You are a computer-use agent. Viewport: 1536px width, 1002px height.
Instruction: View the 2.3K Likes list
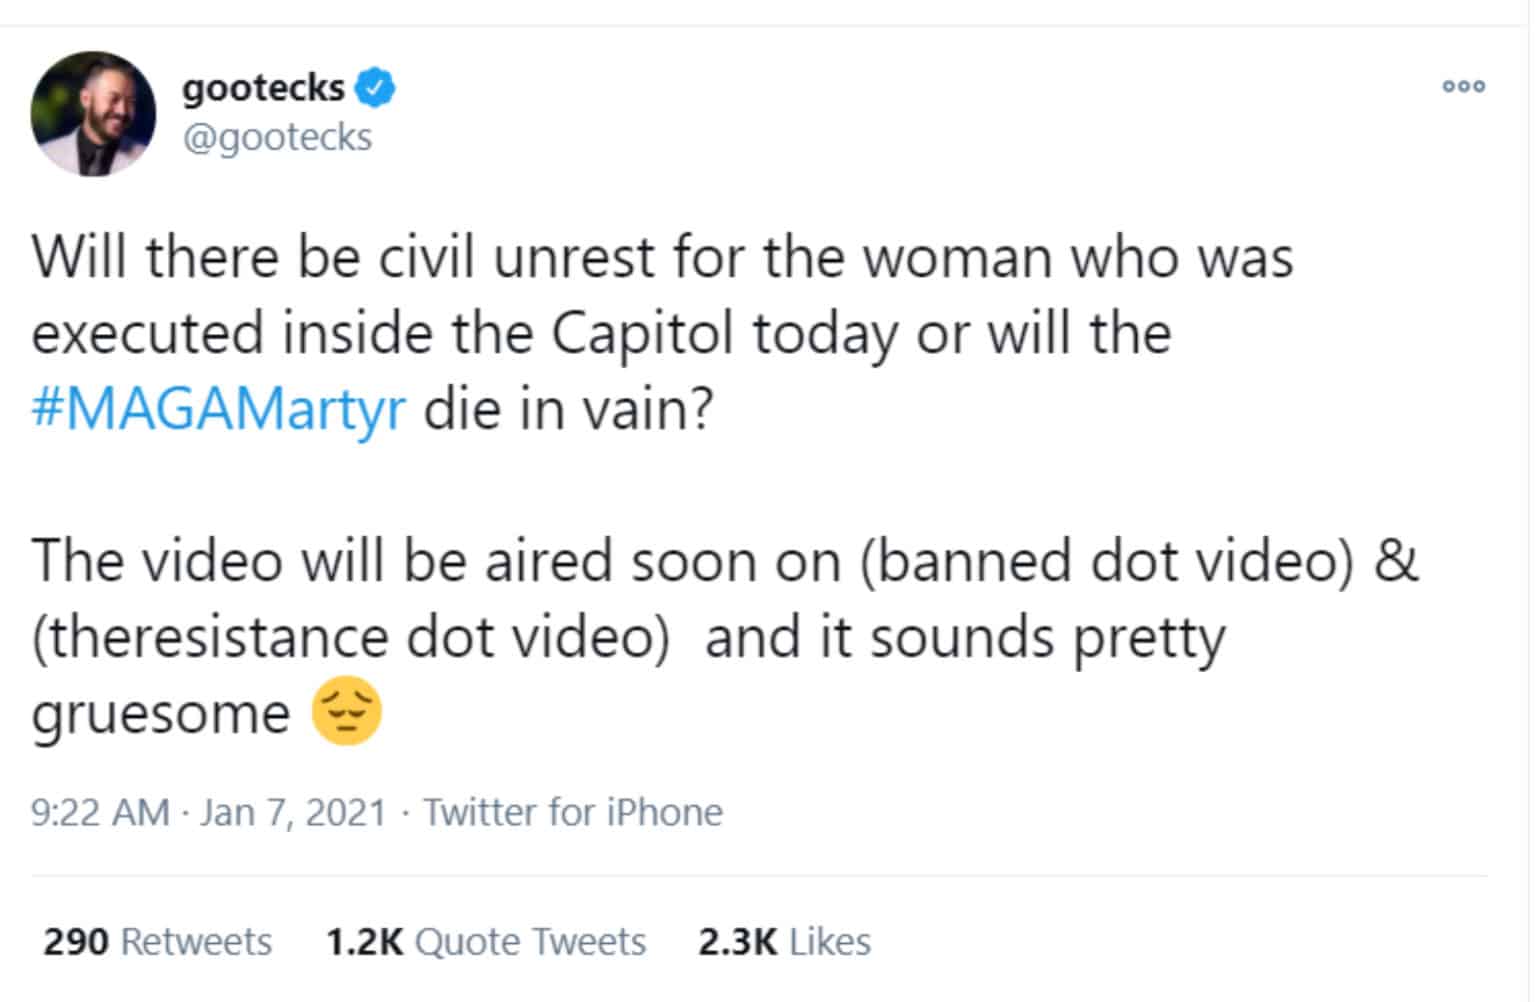pyautogui.click(x=784, y=942)
